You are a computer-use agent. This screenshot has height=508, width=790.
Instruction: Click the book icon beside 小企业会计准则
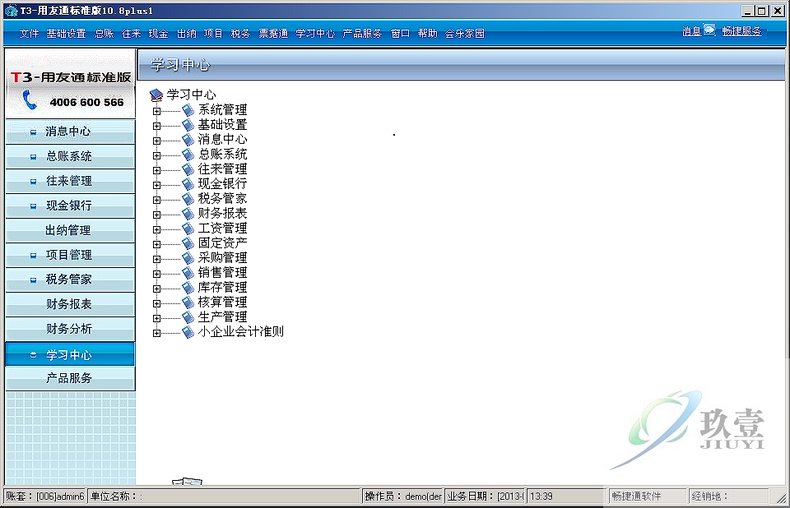(188, 332)
